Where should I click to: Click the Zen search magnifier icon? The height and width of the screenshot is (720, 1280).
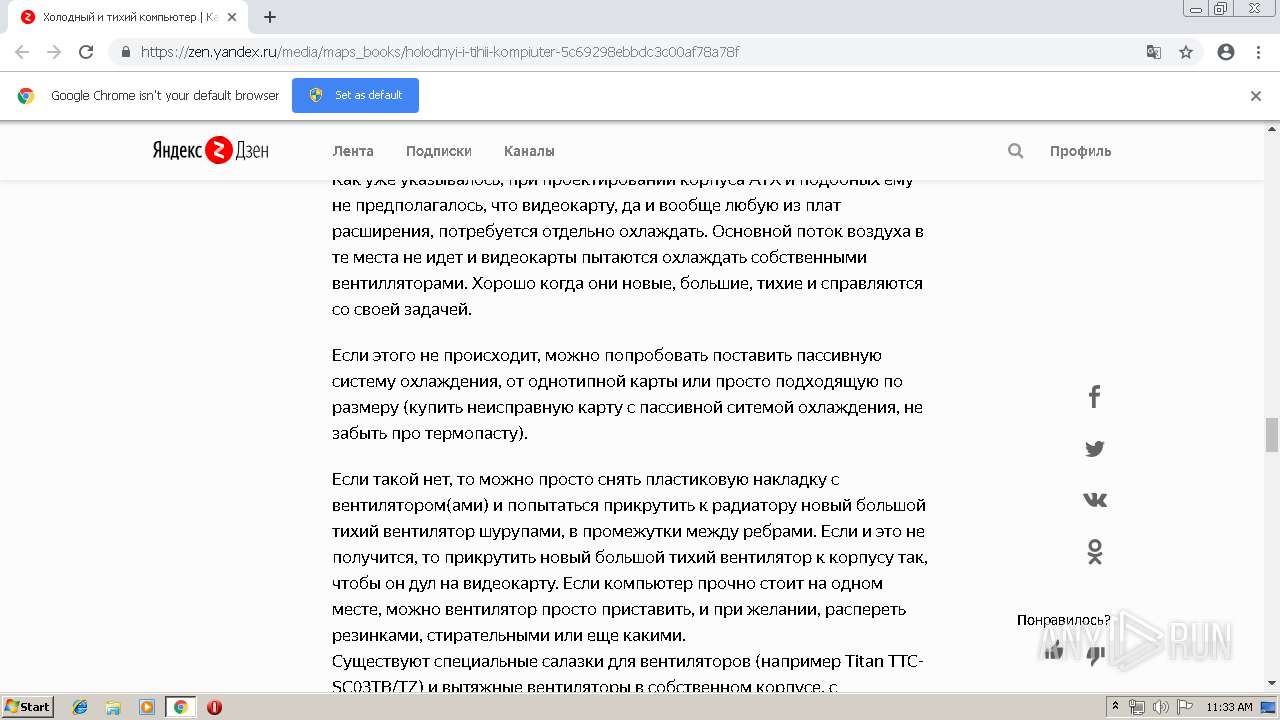point(1016,151)
